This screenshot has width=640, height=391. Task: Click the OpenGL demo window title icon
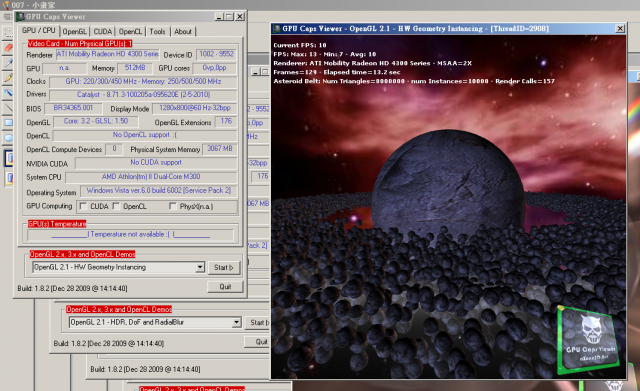pos(276,29)
